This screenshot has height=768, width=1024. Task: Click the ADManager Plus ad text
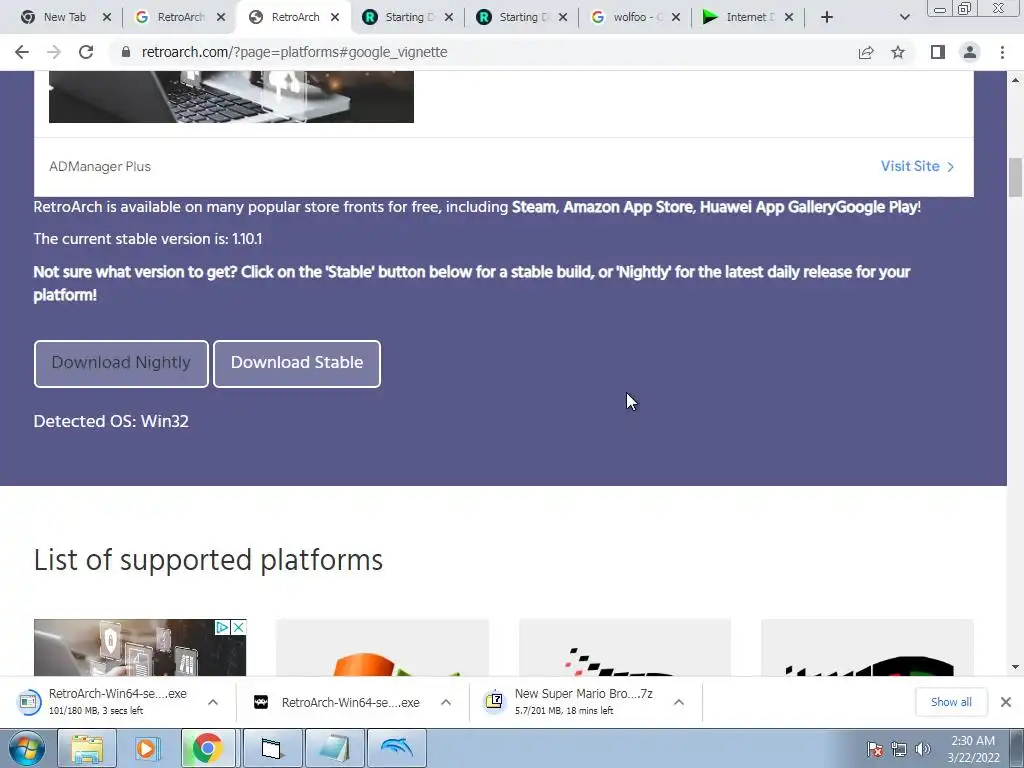(x=100, y=167)
